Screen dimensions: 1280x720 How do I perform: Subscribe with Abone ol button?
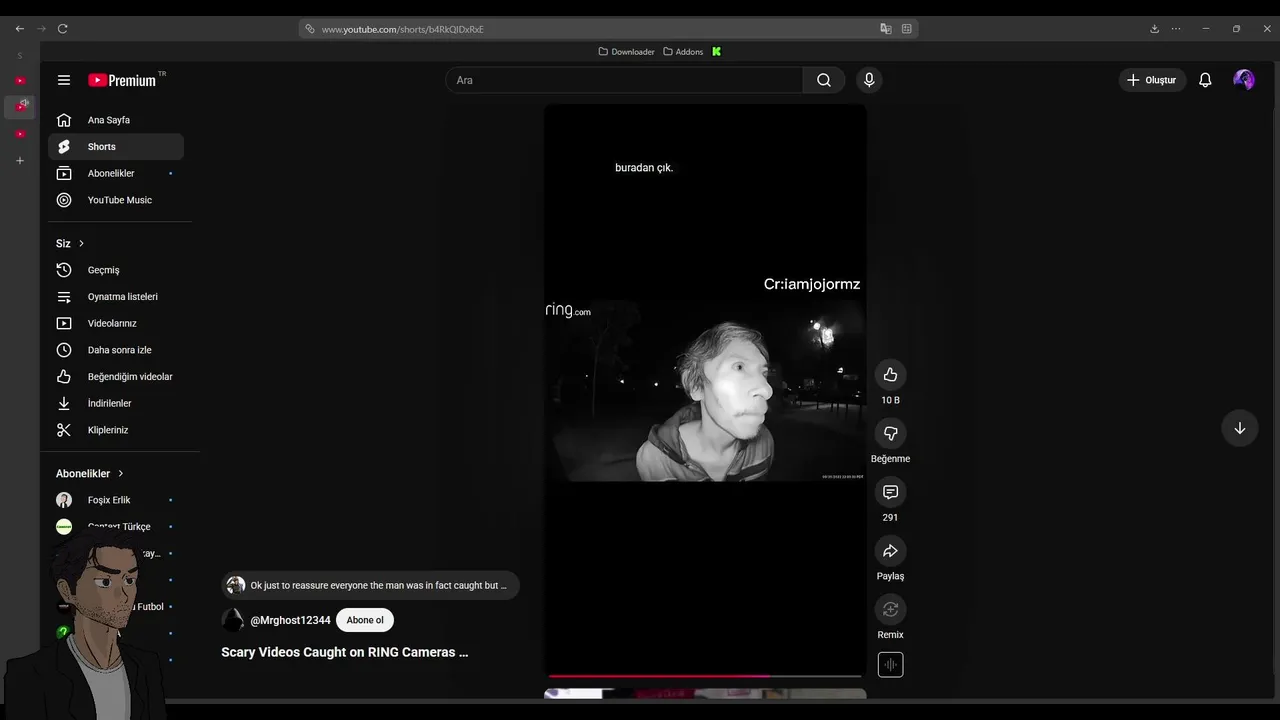coord(365,620)
